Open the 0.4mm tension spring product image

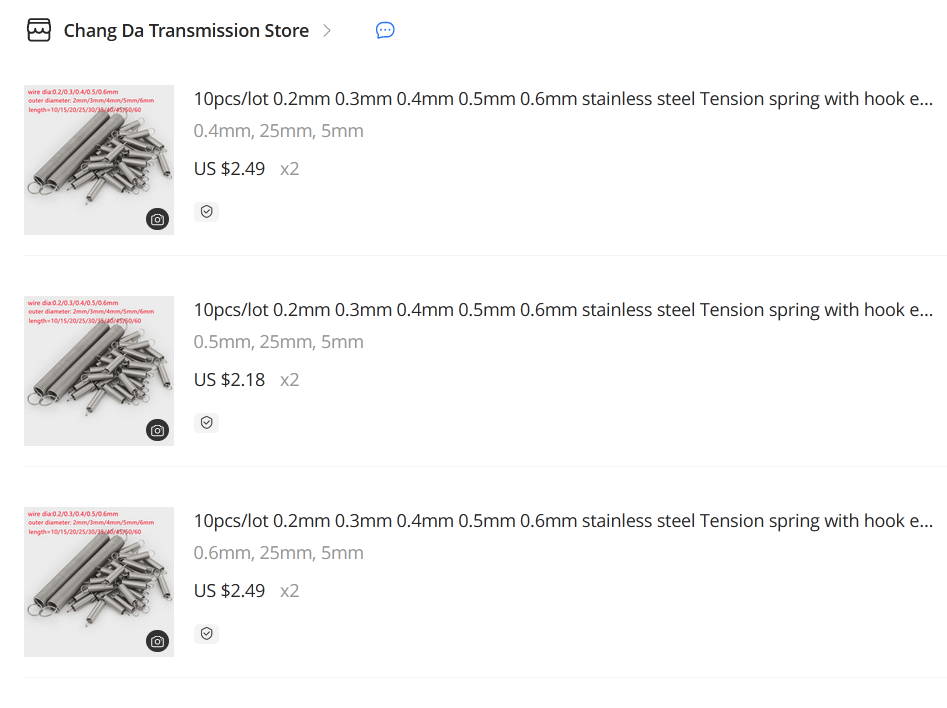99,159
